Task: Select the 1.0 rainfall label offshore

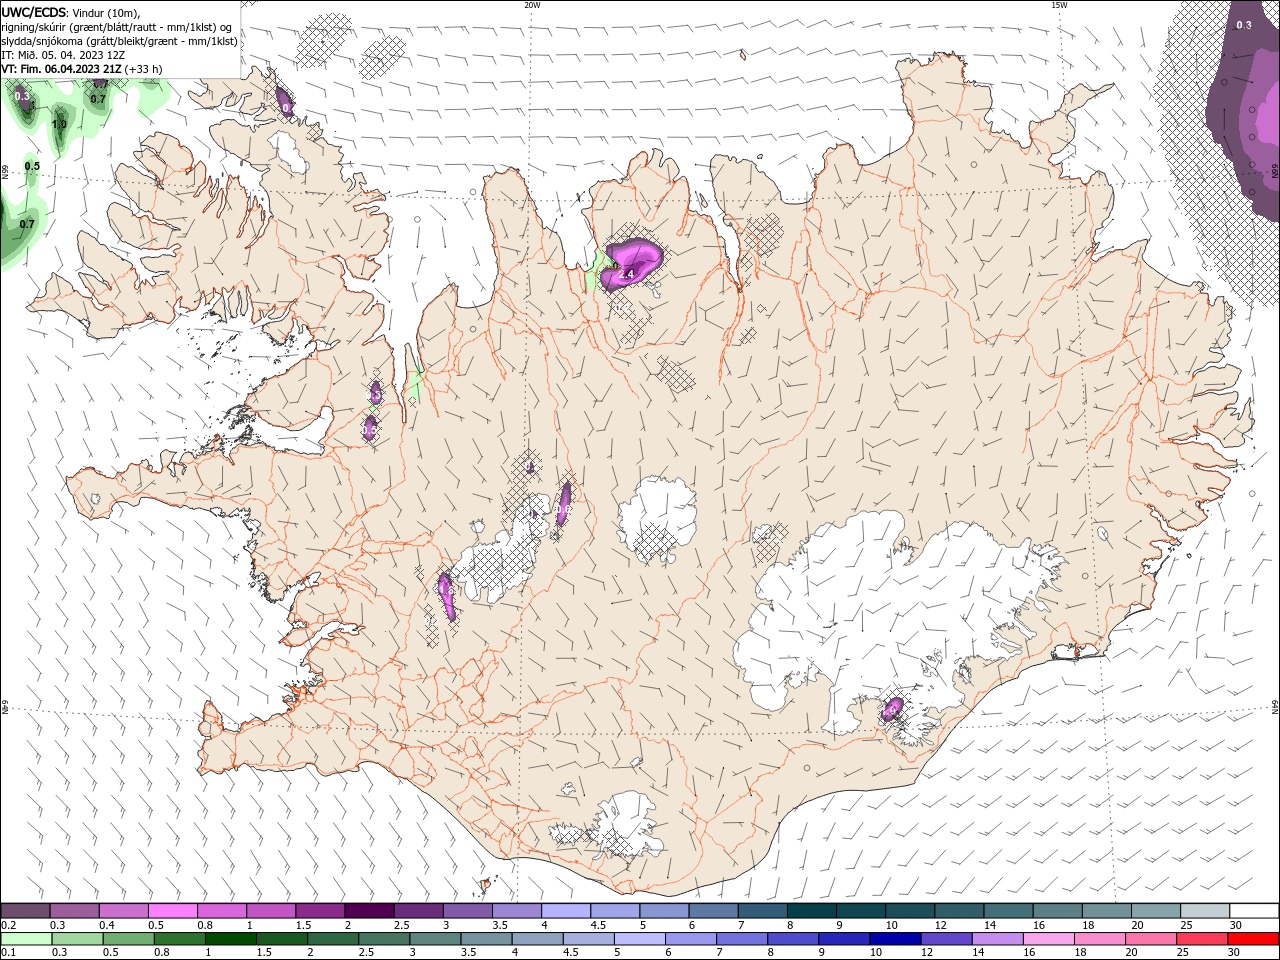Action: [x=59, y=124]
